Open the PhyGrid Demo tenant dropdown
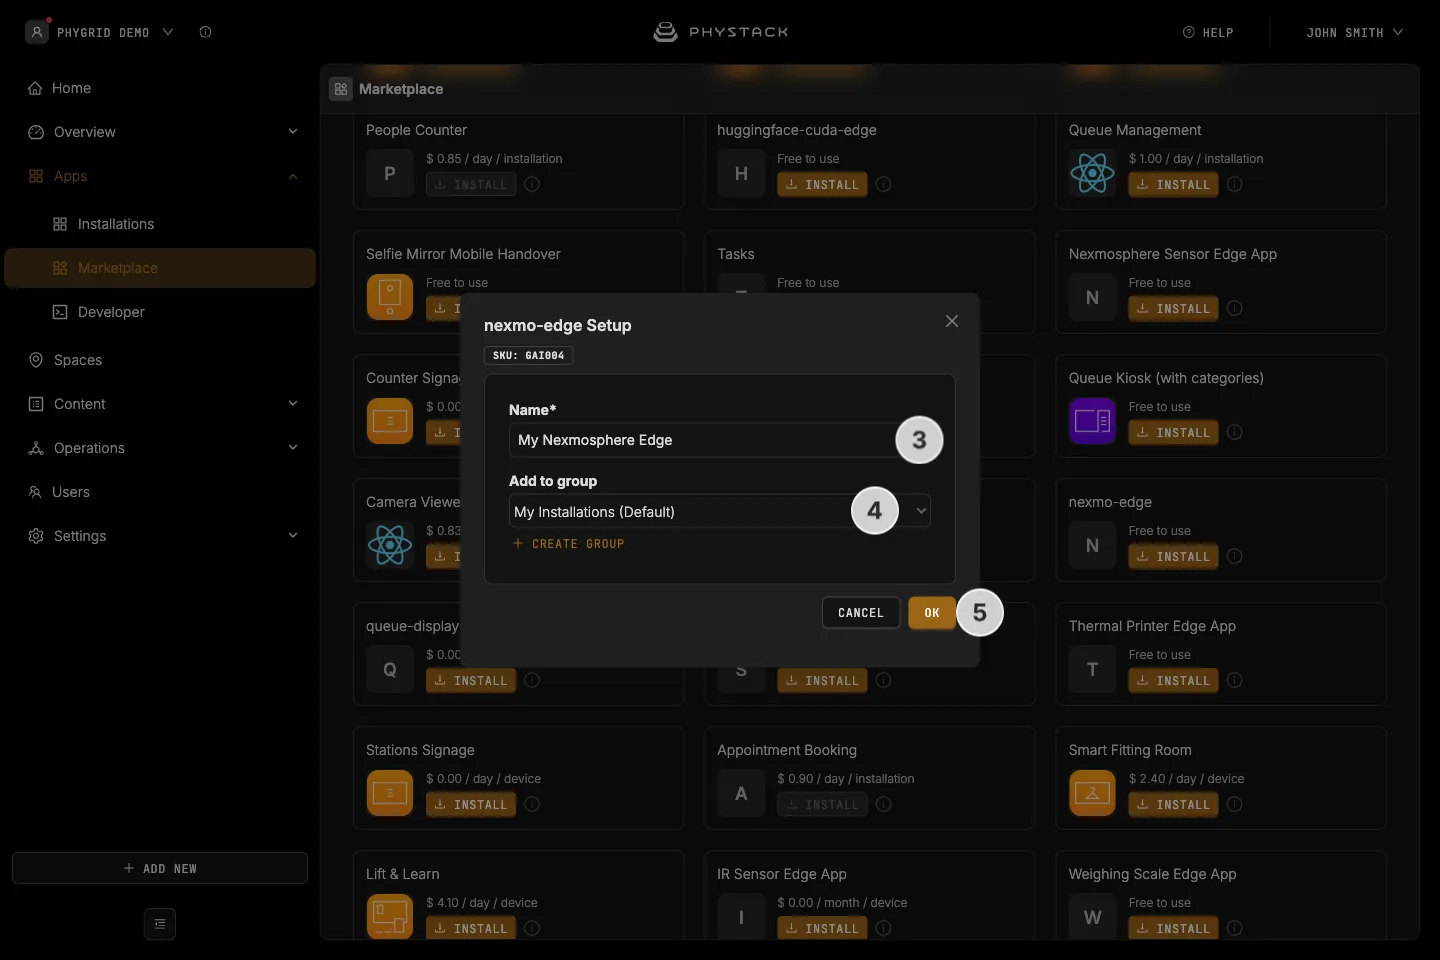The image size is (1440, 960). [x=100, y=32]
